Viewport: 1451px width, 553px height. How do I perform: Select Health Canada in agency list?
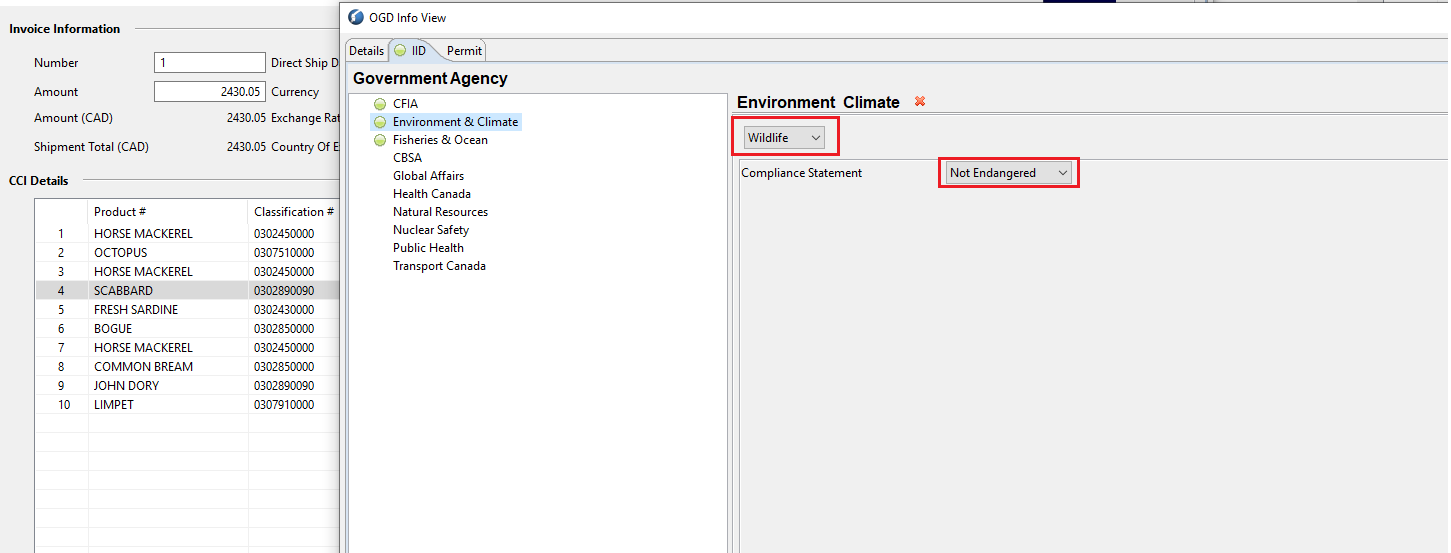pos(432,194)
